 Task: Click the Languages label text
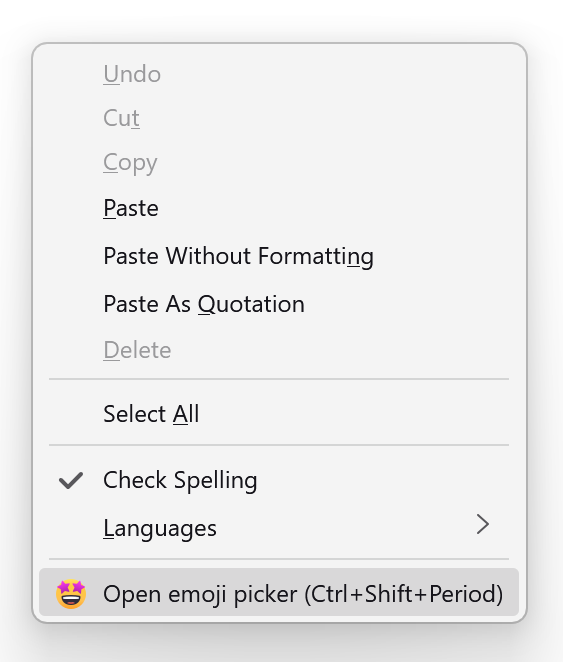click(x=160, y=529)
